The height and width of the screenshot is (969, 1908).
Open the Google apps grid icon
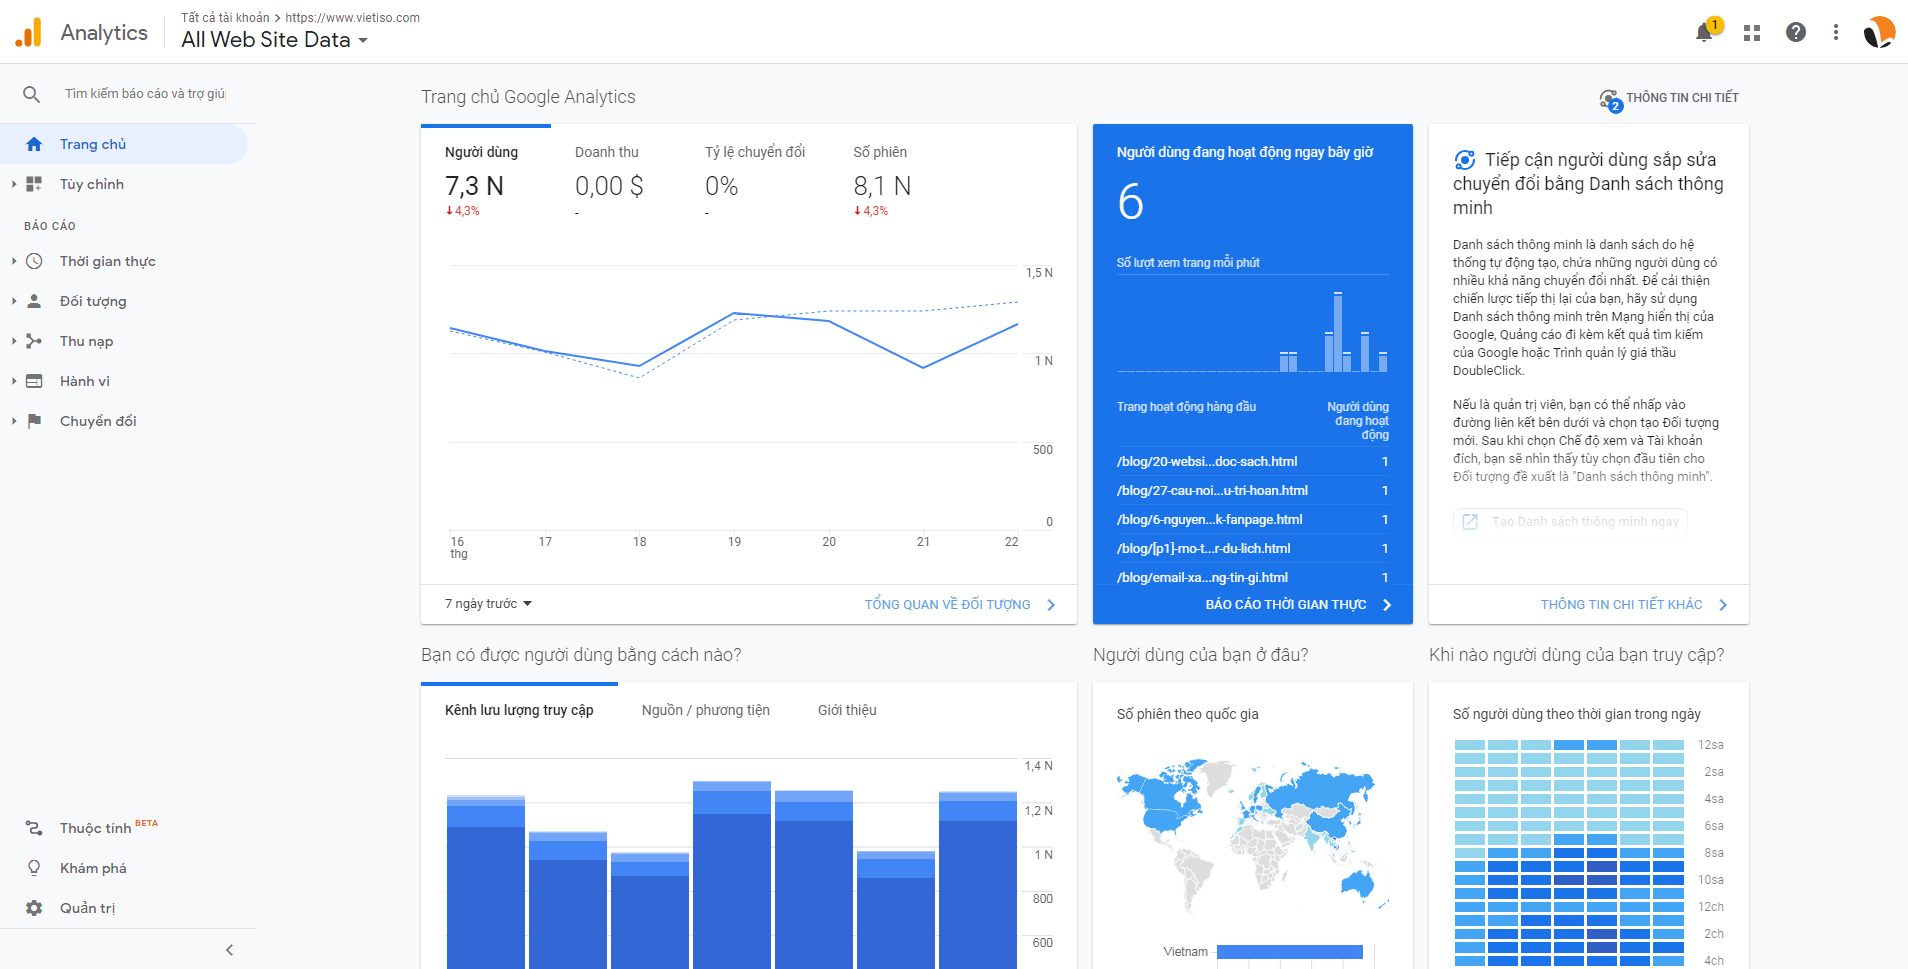coord(1751,32)
